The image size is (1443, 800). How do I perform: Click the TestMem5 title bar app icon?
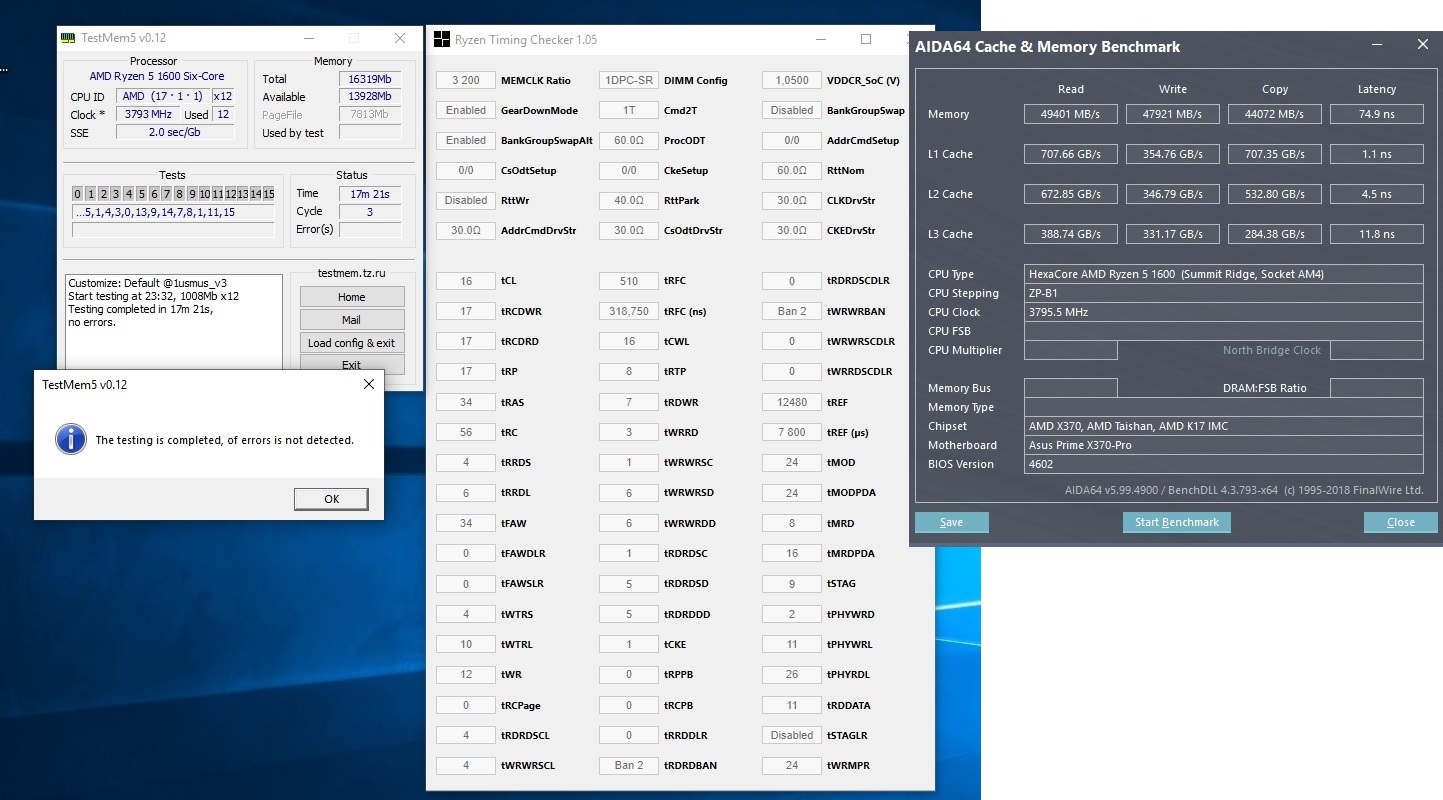click(x=68, y=38)
